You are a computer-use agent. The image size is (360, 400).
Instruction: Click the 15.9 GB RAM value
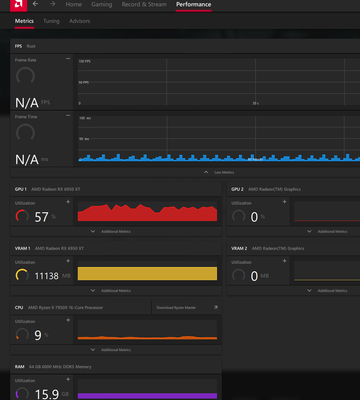point(52,394)
